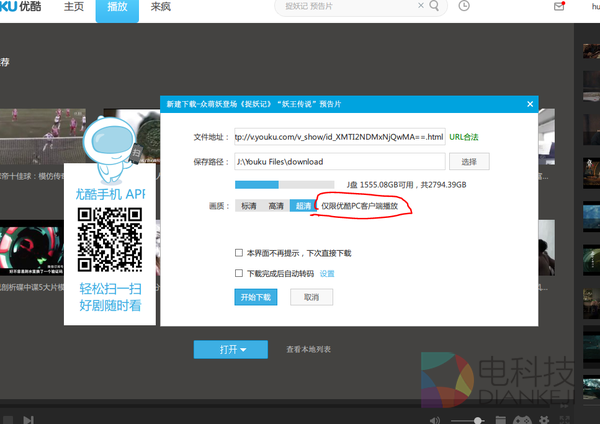600x424 pixels.
Task: Open the folder icon in the player bar
Action: tap(500, 420)
